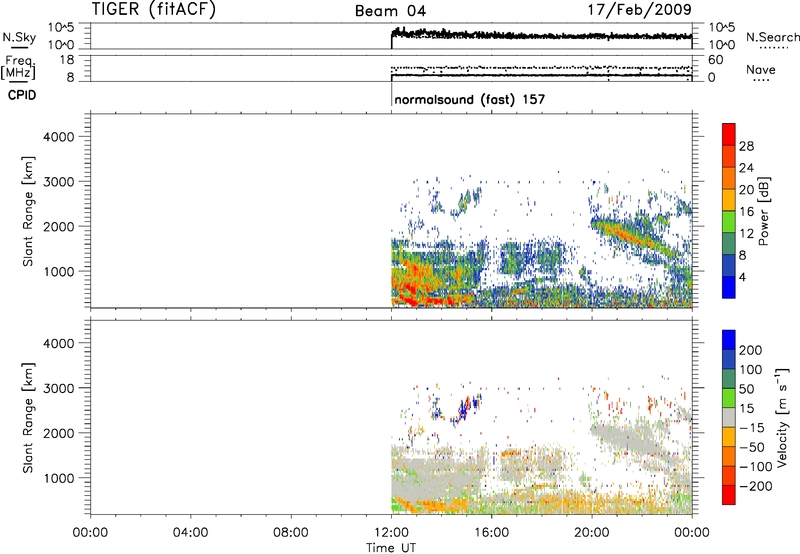Select the 20:00 time tick label
Viewport: 800px width, 554px height.
[592, 533]
